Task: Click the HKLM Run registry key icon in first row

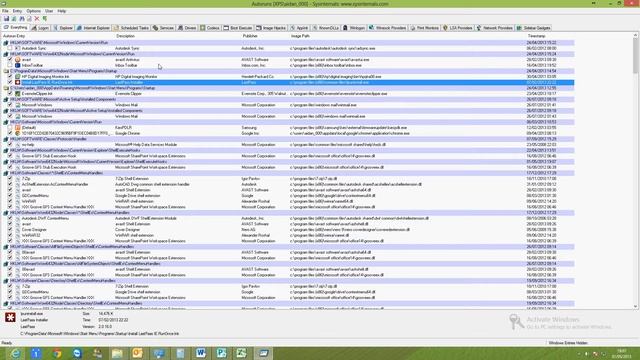Action: point(6,42)
